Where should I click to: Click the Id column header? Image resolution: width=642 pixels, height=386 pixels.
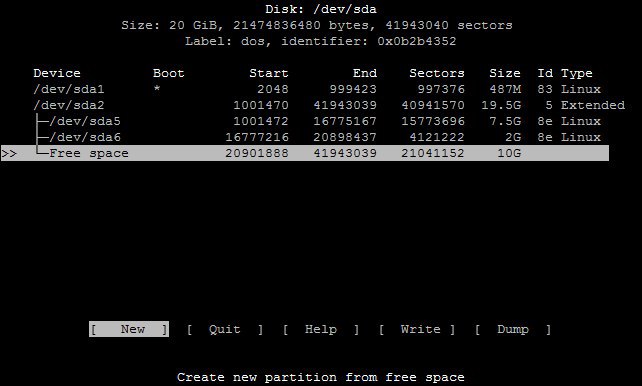[545, 73]
